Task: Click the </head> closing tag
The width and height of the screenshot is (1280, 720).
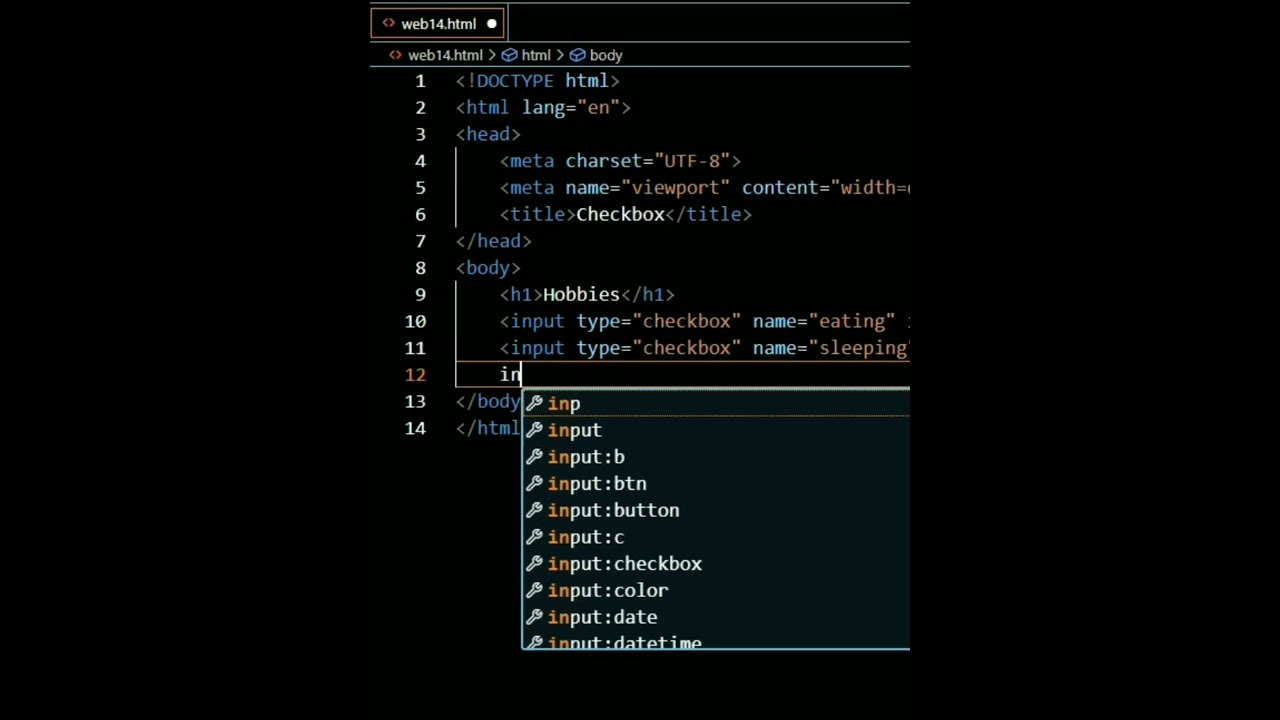Action: point(494,241)
